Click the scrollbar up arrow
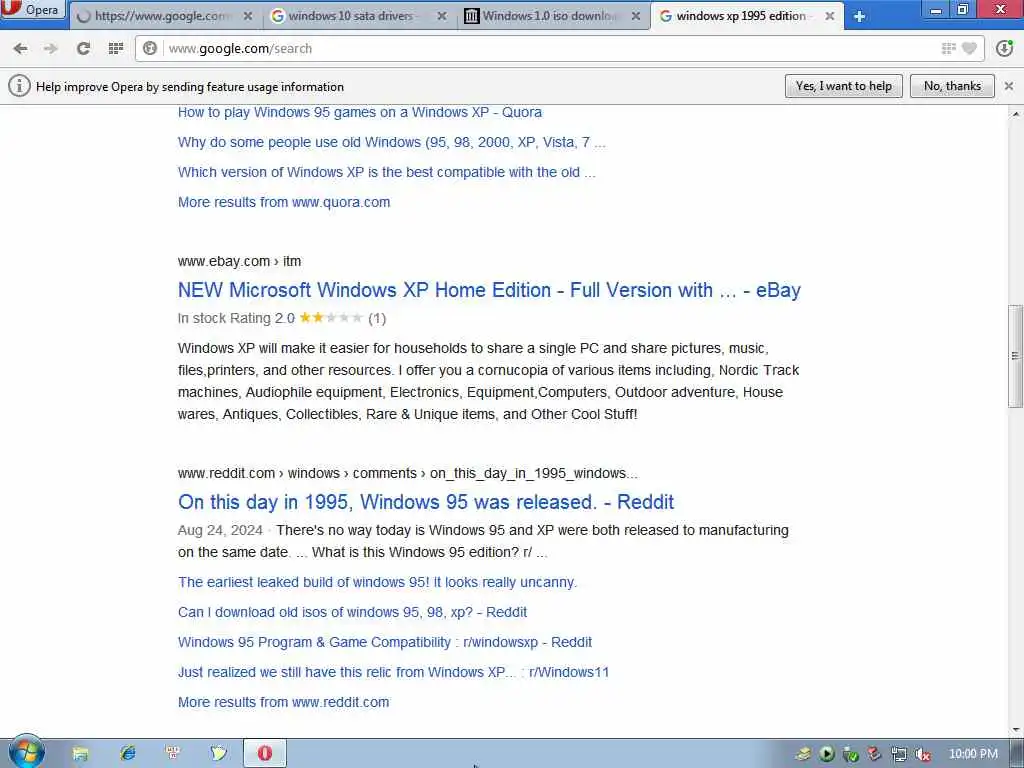1024x768 pixels. point(1015,115)
